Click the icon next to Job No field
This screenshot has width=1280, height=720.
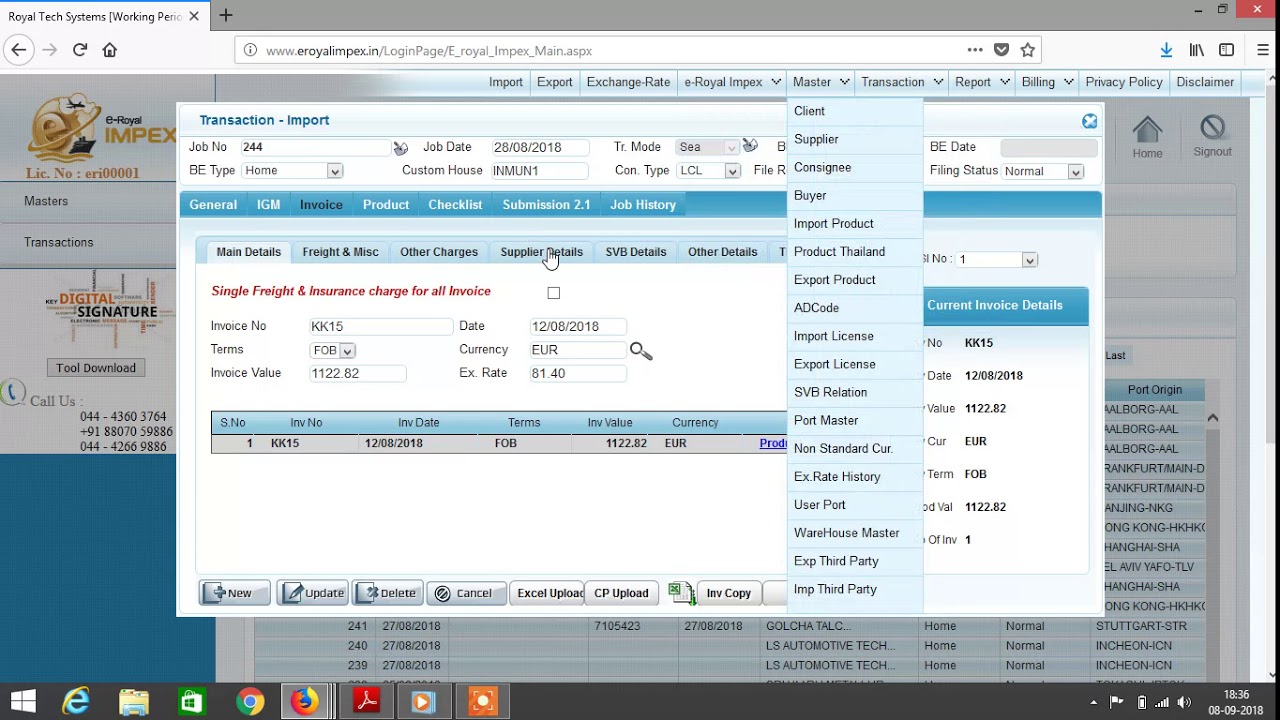(400, 148)
